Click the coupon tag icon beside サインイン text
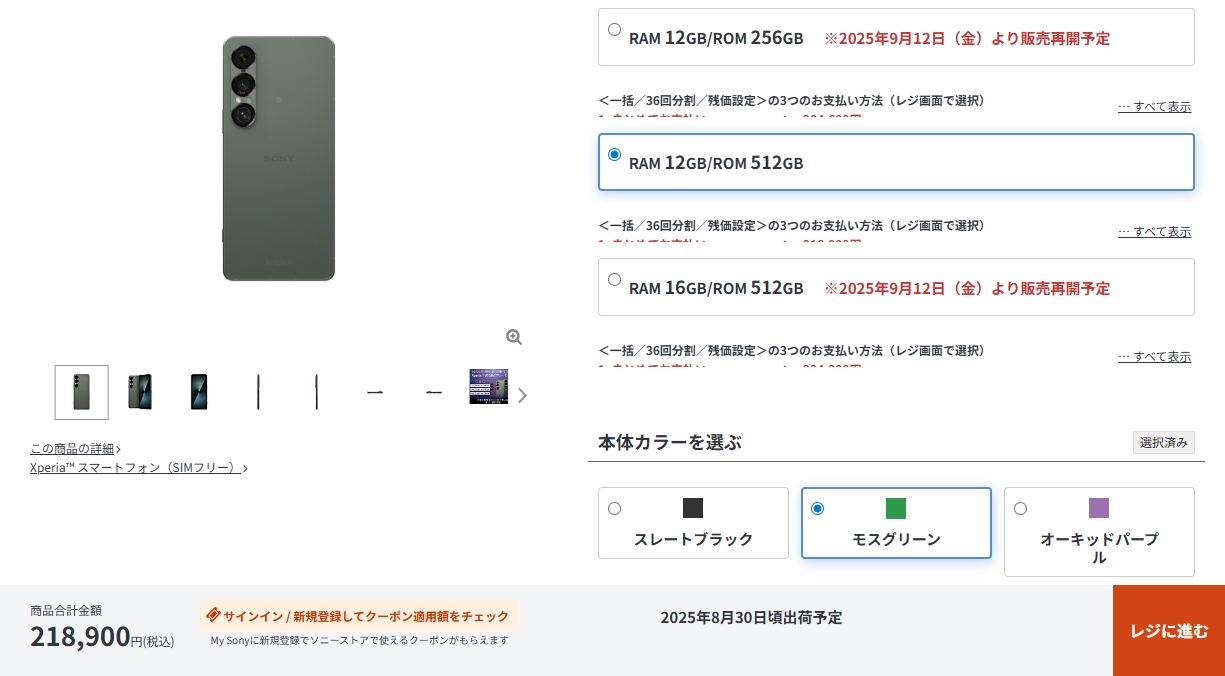Viewport: 1225px width, 676px height. [213, 615]
